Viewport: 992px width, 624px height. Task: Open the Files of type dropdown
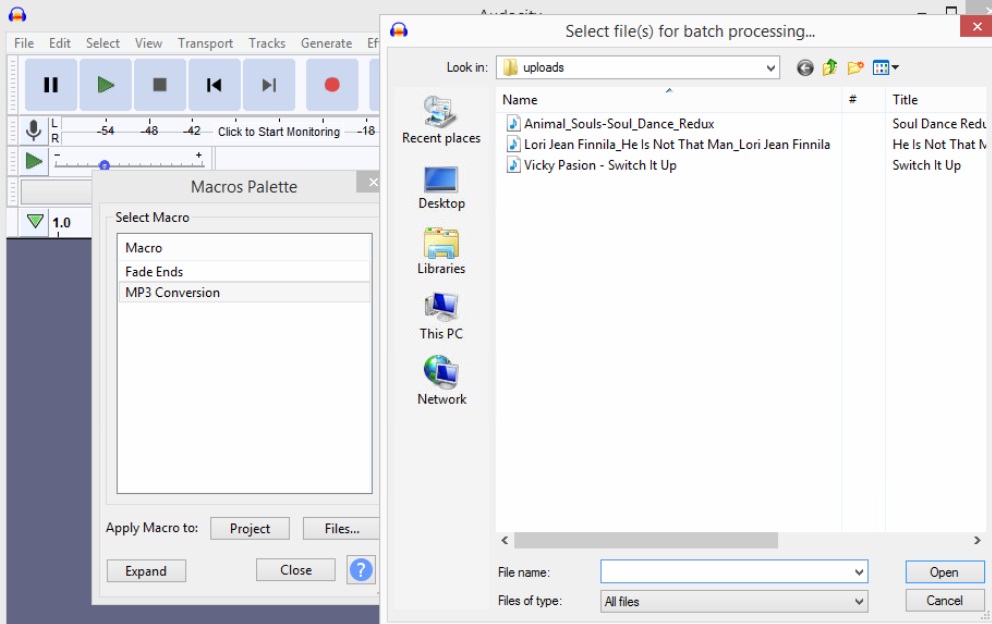click(x=734, y=601)
